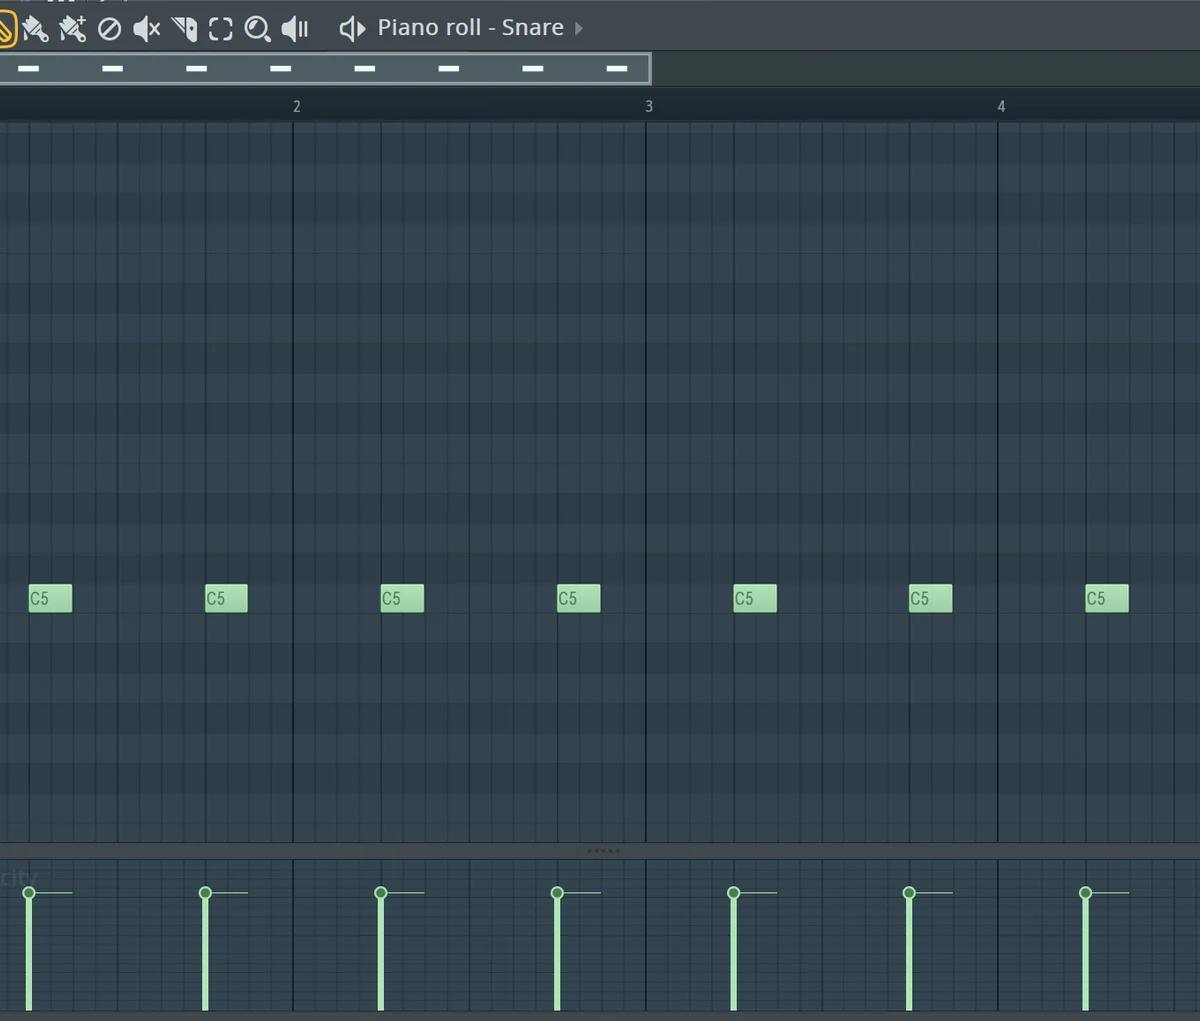Select the C5 note on bar 2 beat 2
The image size is (1200, 1021).
(402, 598)
